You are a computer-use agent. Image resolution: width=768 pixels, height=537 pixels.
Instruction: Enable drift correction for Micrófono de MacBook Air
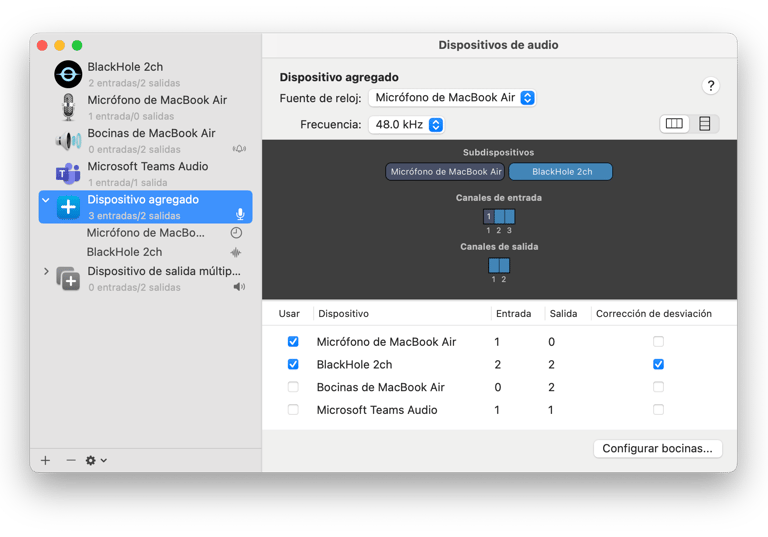click(x=658, y=342)
